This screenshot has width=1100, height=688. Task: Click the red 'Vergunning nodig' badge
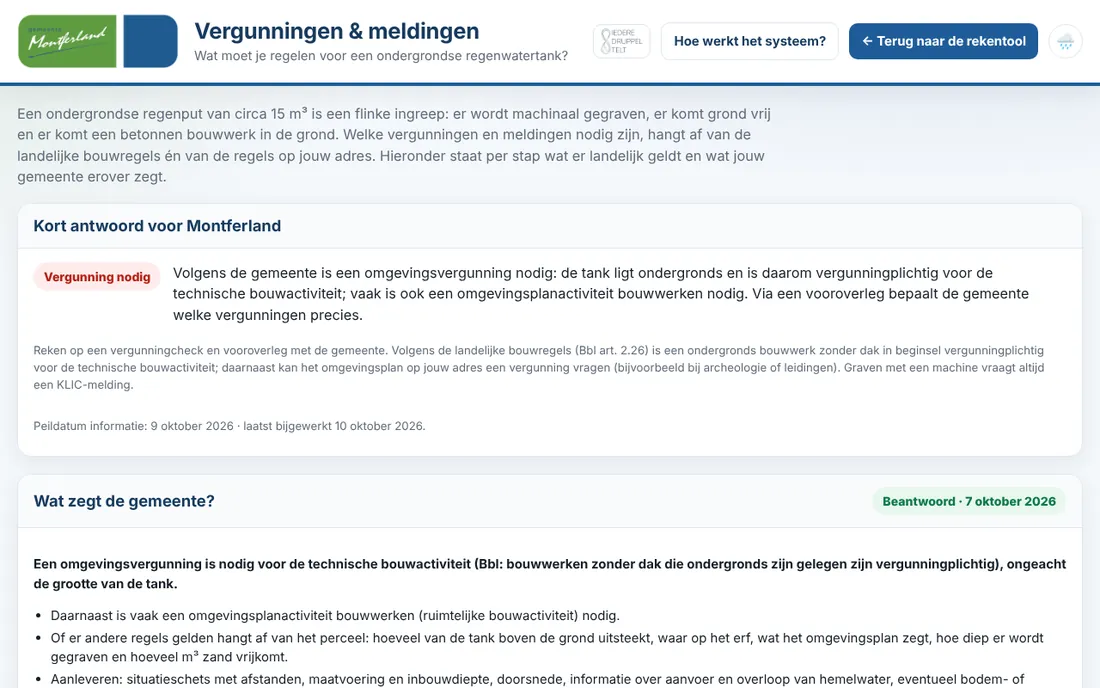pos(97,277)
